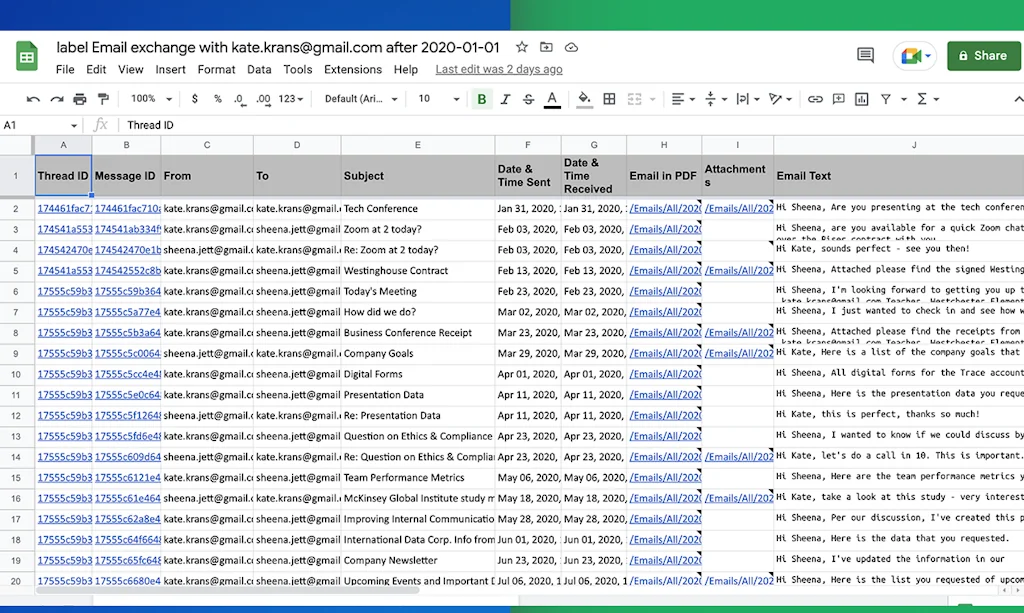Open the borders menu
Screen dimensions: 1024x613
pyautogui.click(x=608, y=98)
